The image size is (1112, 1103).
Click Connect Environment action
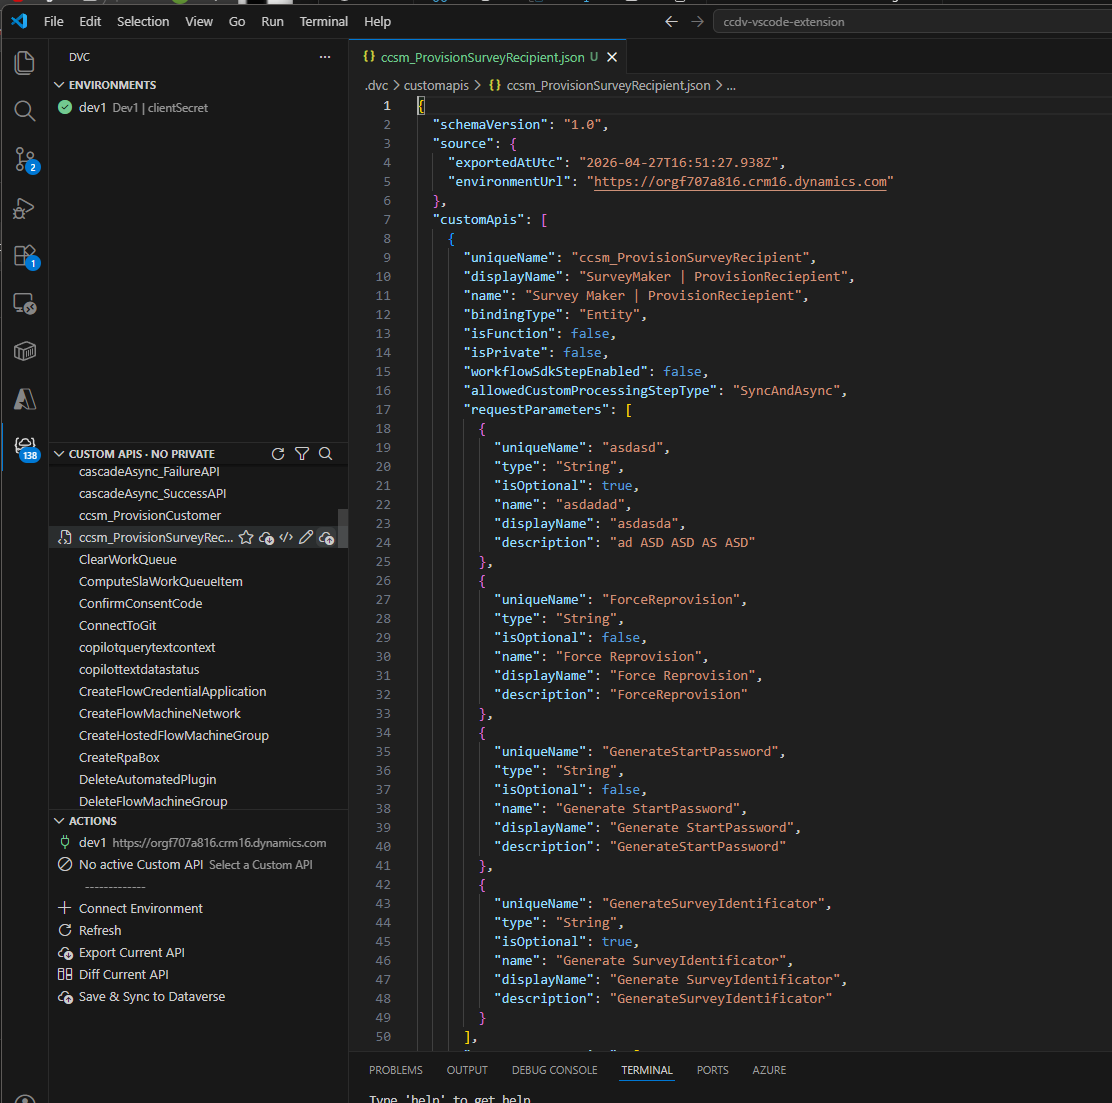[140, 909]
